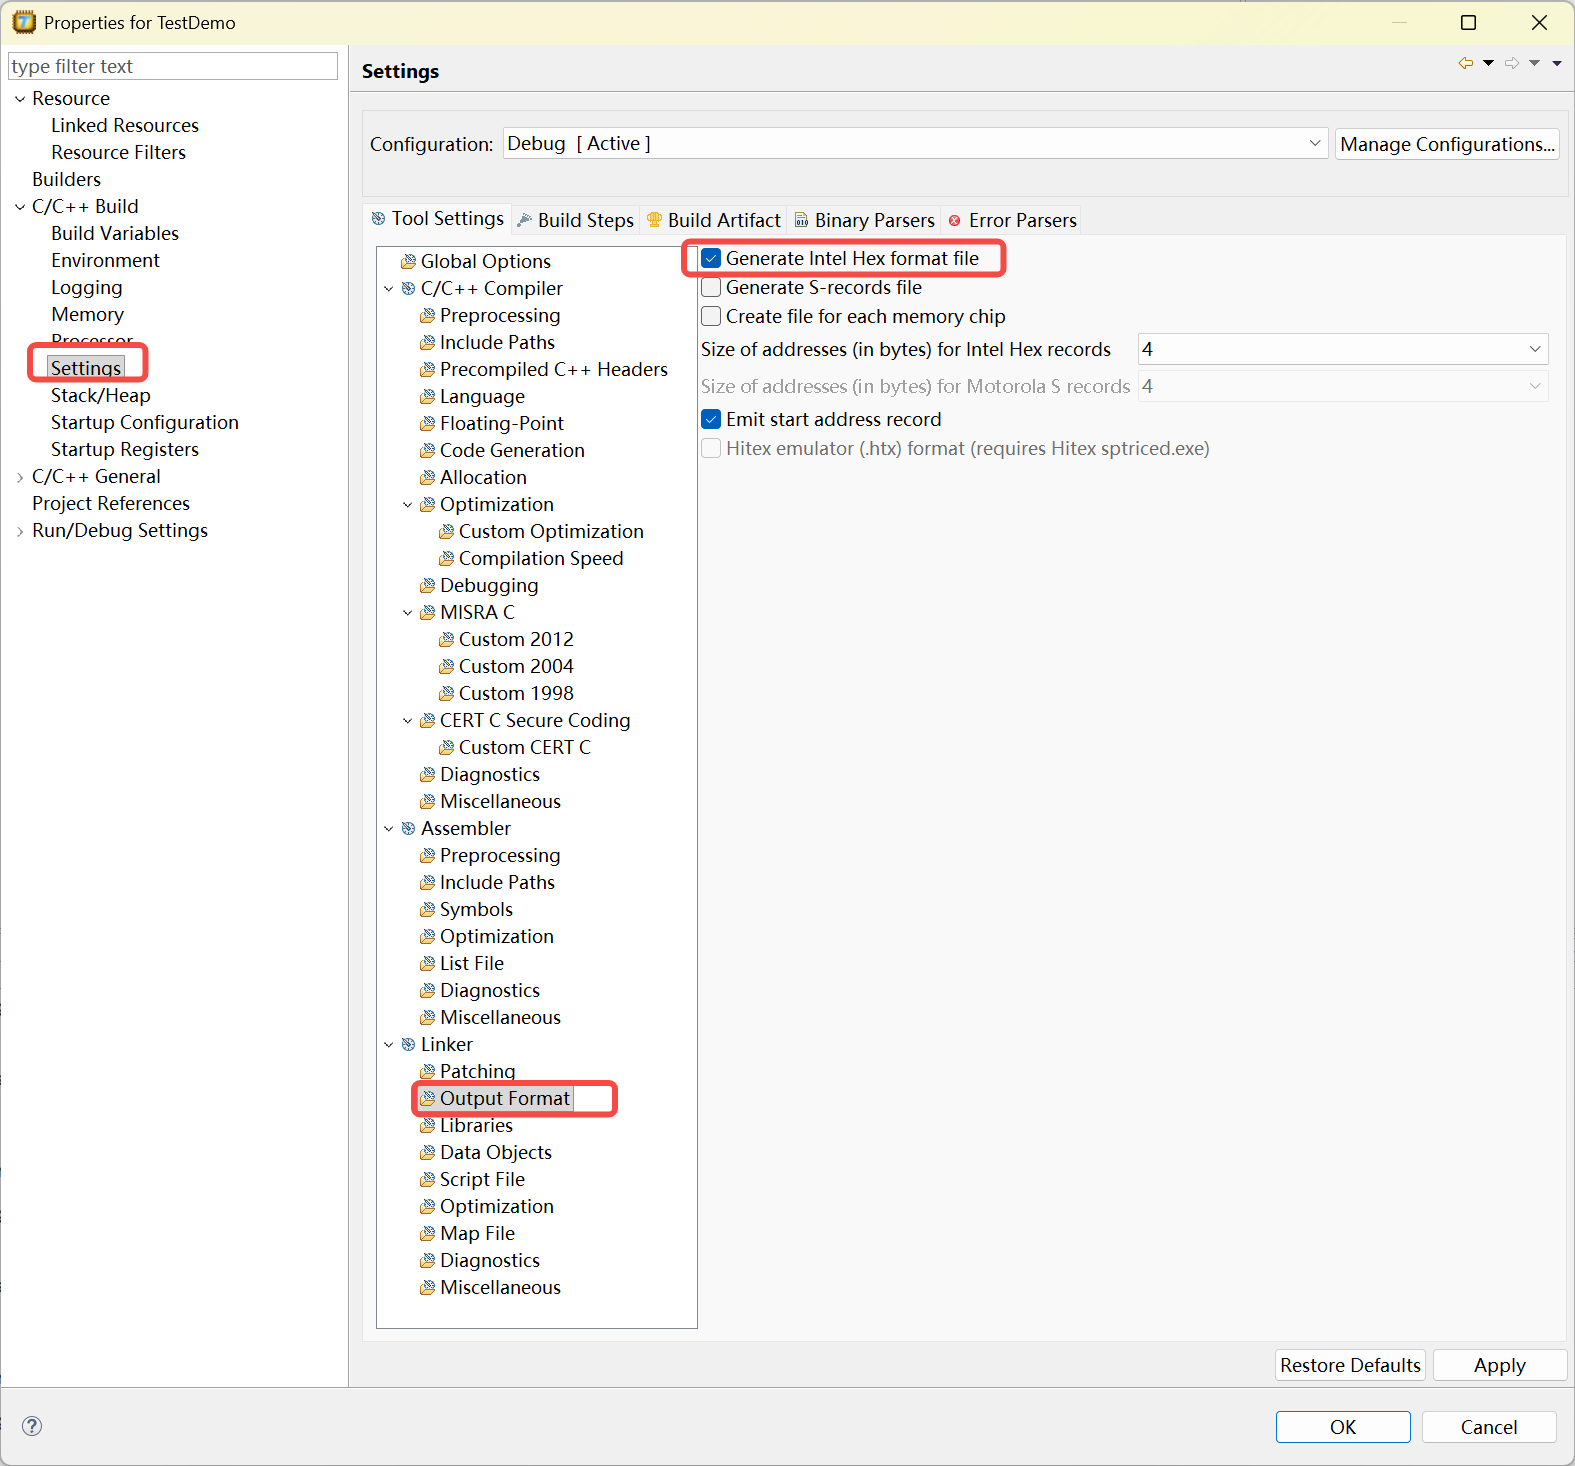This screenshot has width=1575, height=1466.
Task: Click the type filter text field
Action: click(x=173, y=66)
